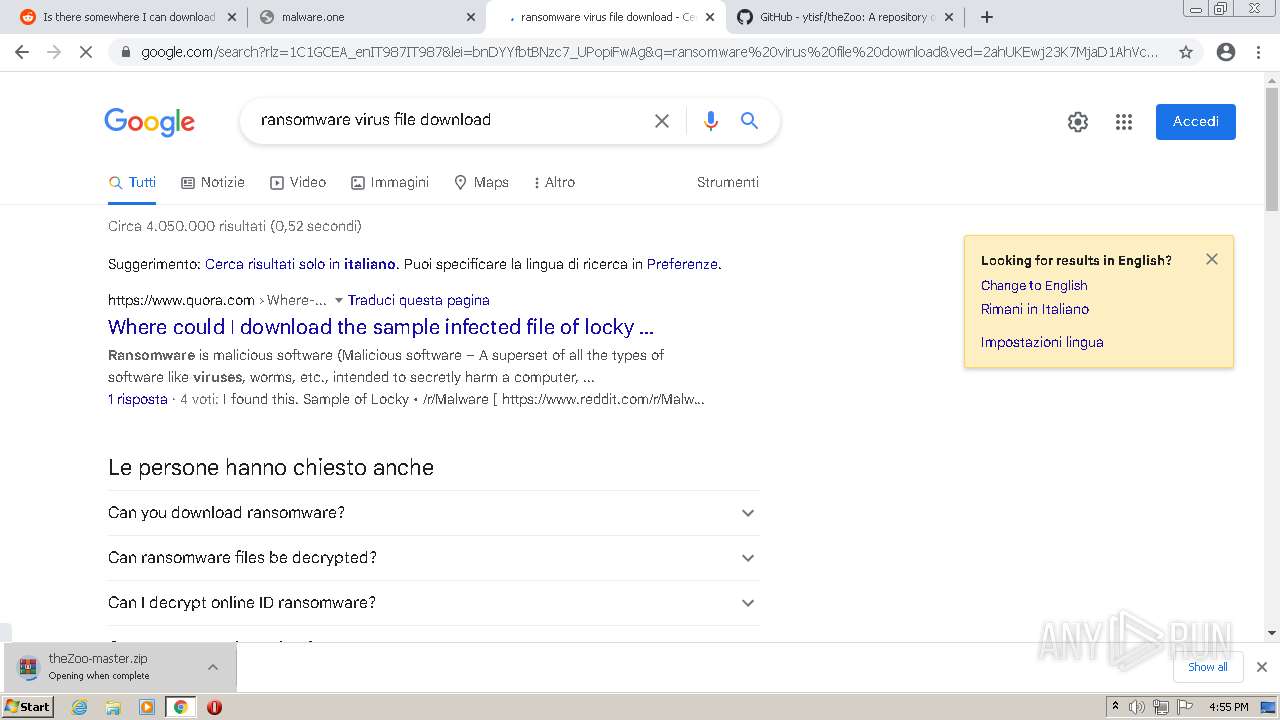Image resolution: width=1280 pixels, height=720 pixels.
Task: Click 'Cerca risultati solo in italiano'
Action: [300, 264]
